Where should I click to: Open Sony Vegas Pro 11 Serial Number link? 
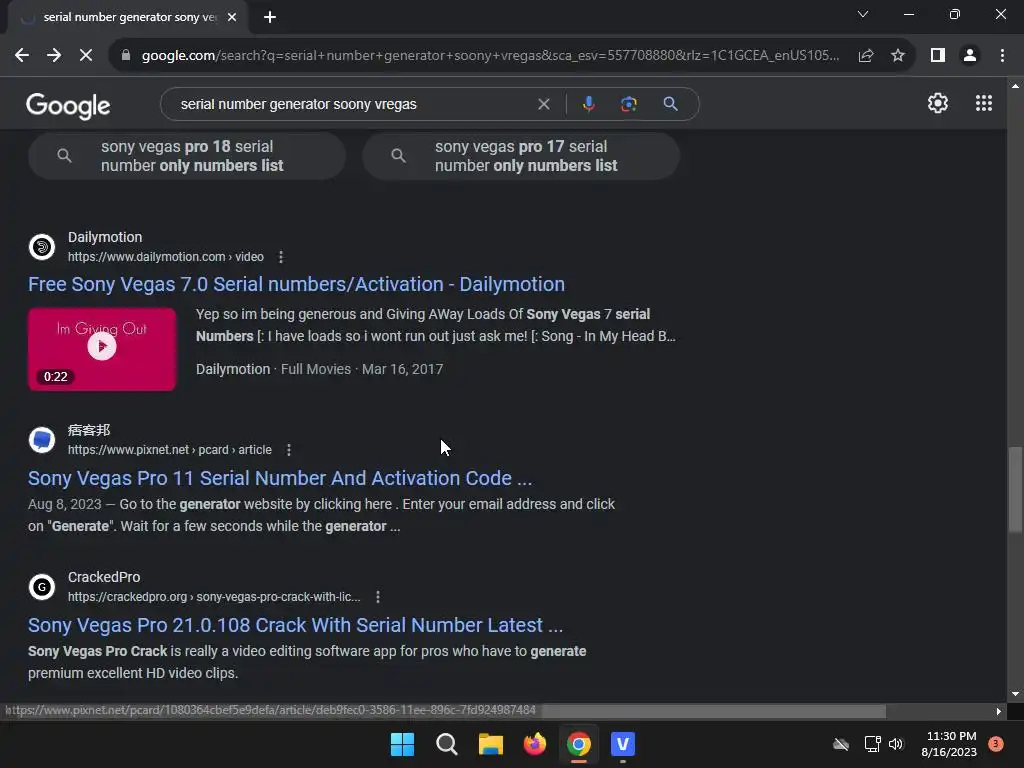pos(280,478)
